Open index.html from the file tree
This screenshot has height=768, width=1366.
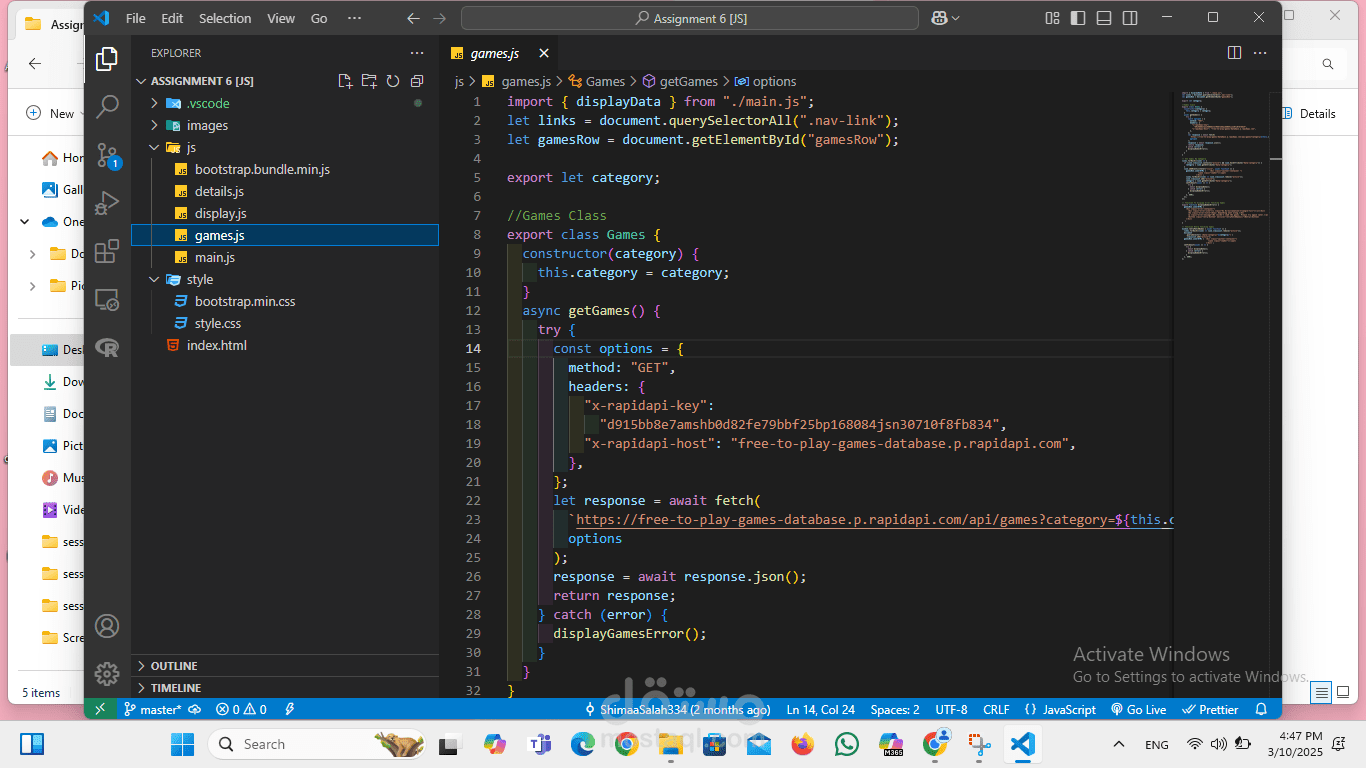216,345
